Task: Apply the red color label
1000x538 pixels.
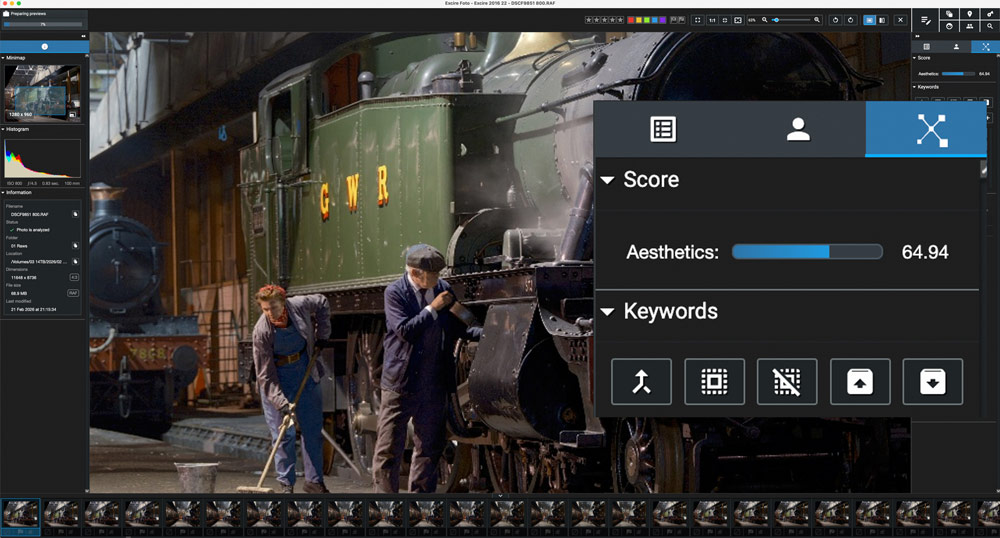Action: pyautogui.click(x=631, y=20)
